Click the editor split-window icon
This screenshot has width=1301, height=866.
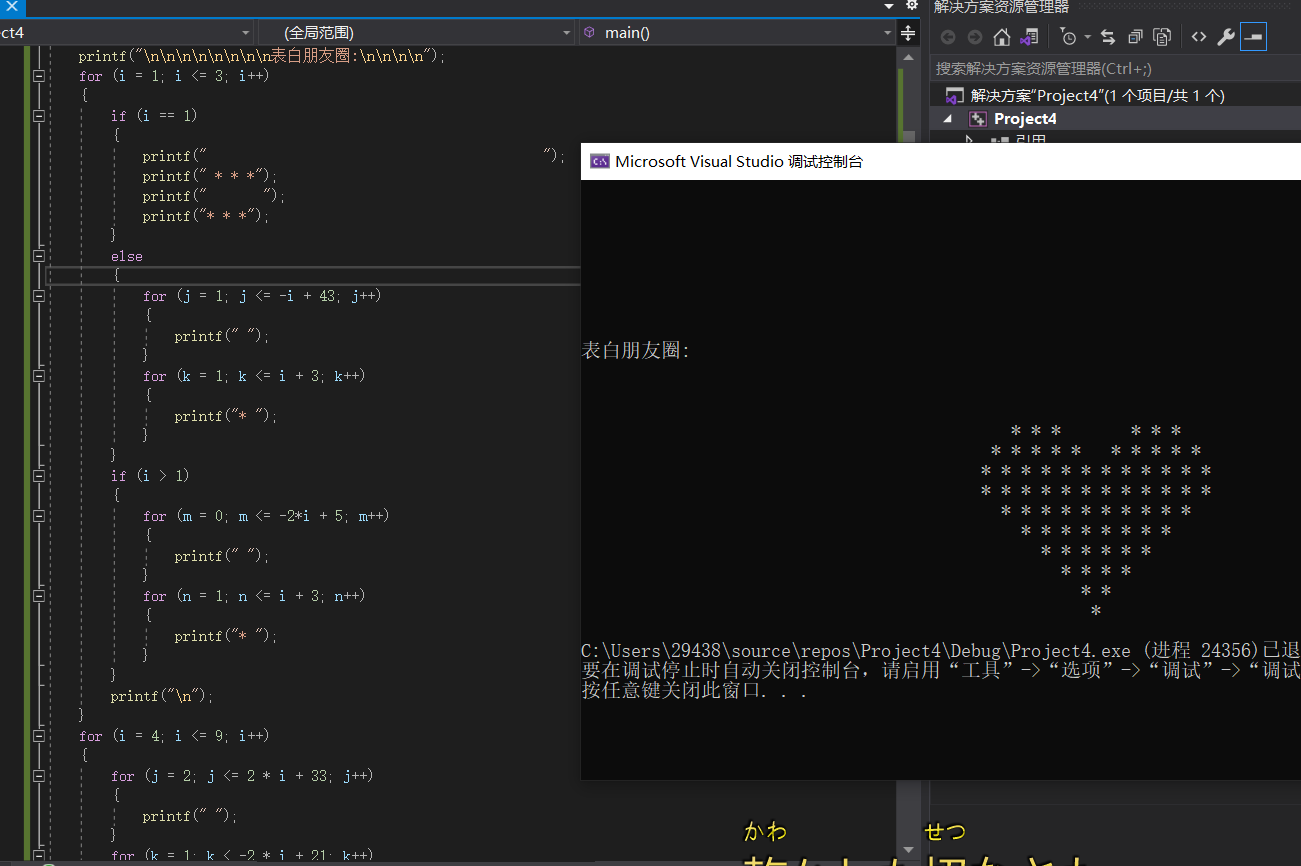coord(908,33)
